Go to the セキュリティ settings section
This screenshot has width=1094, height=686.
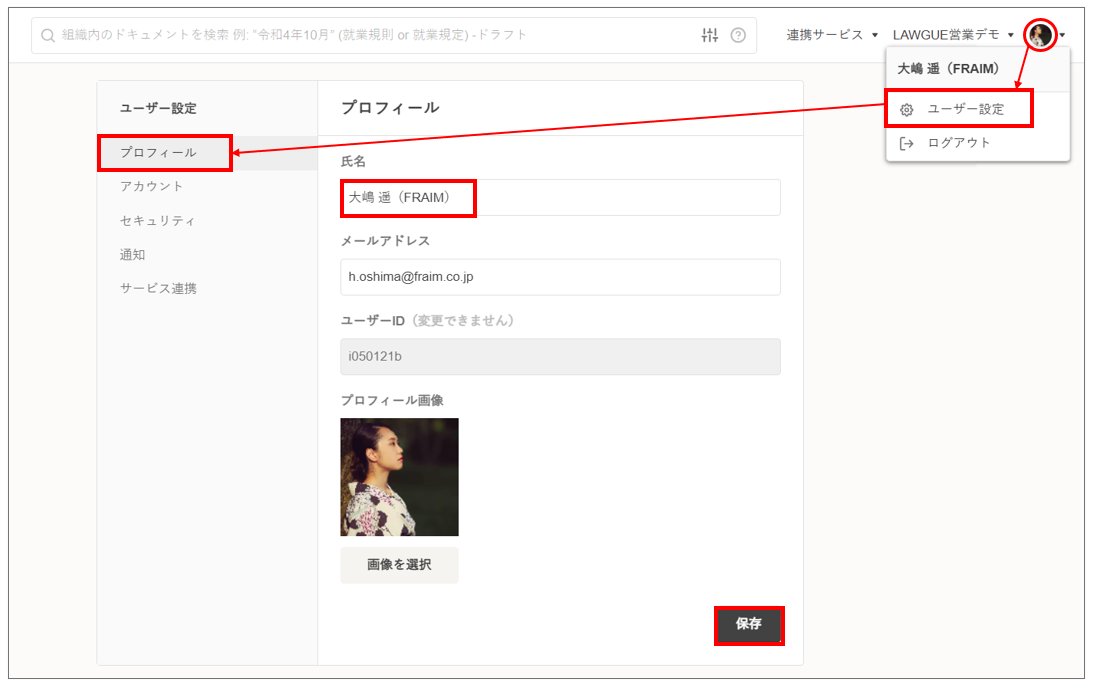pyautogui.click(x=158, y=220)
